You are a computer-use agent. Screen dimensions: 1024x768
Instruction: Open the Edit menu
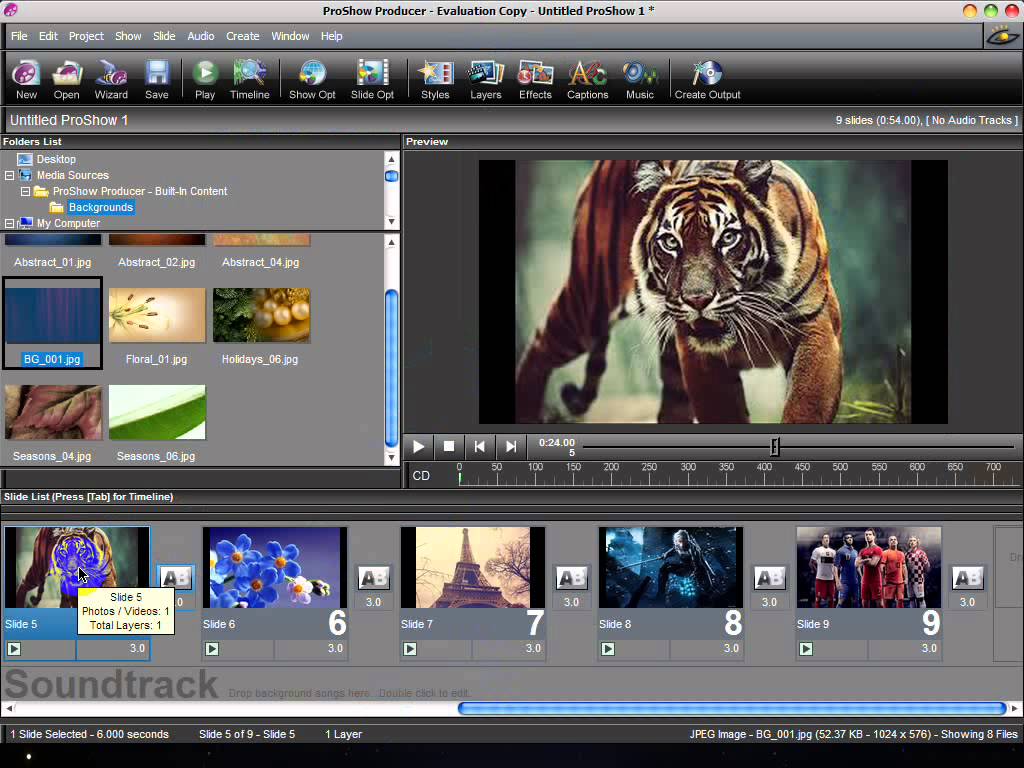48,36
